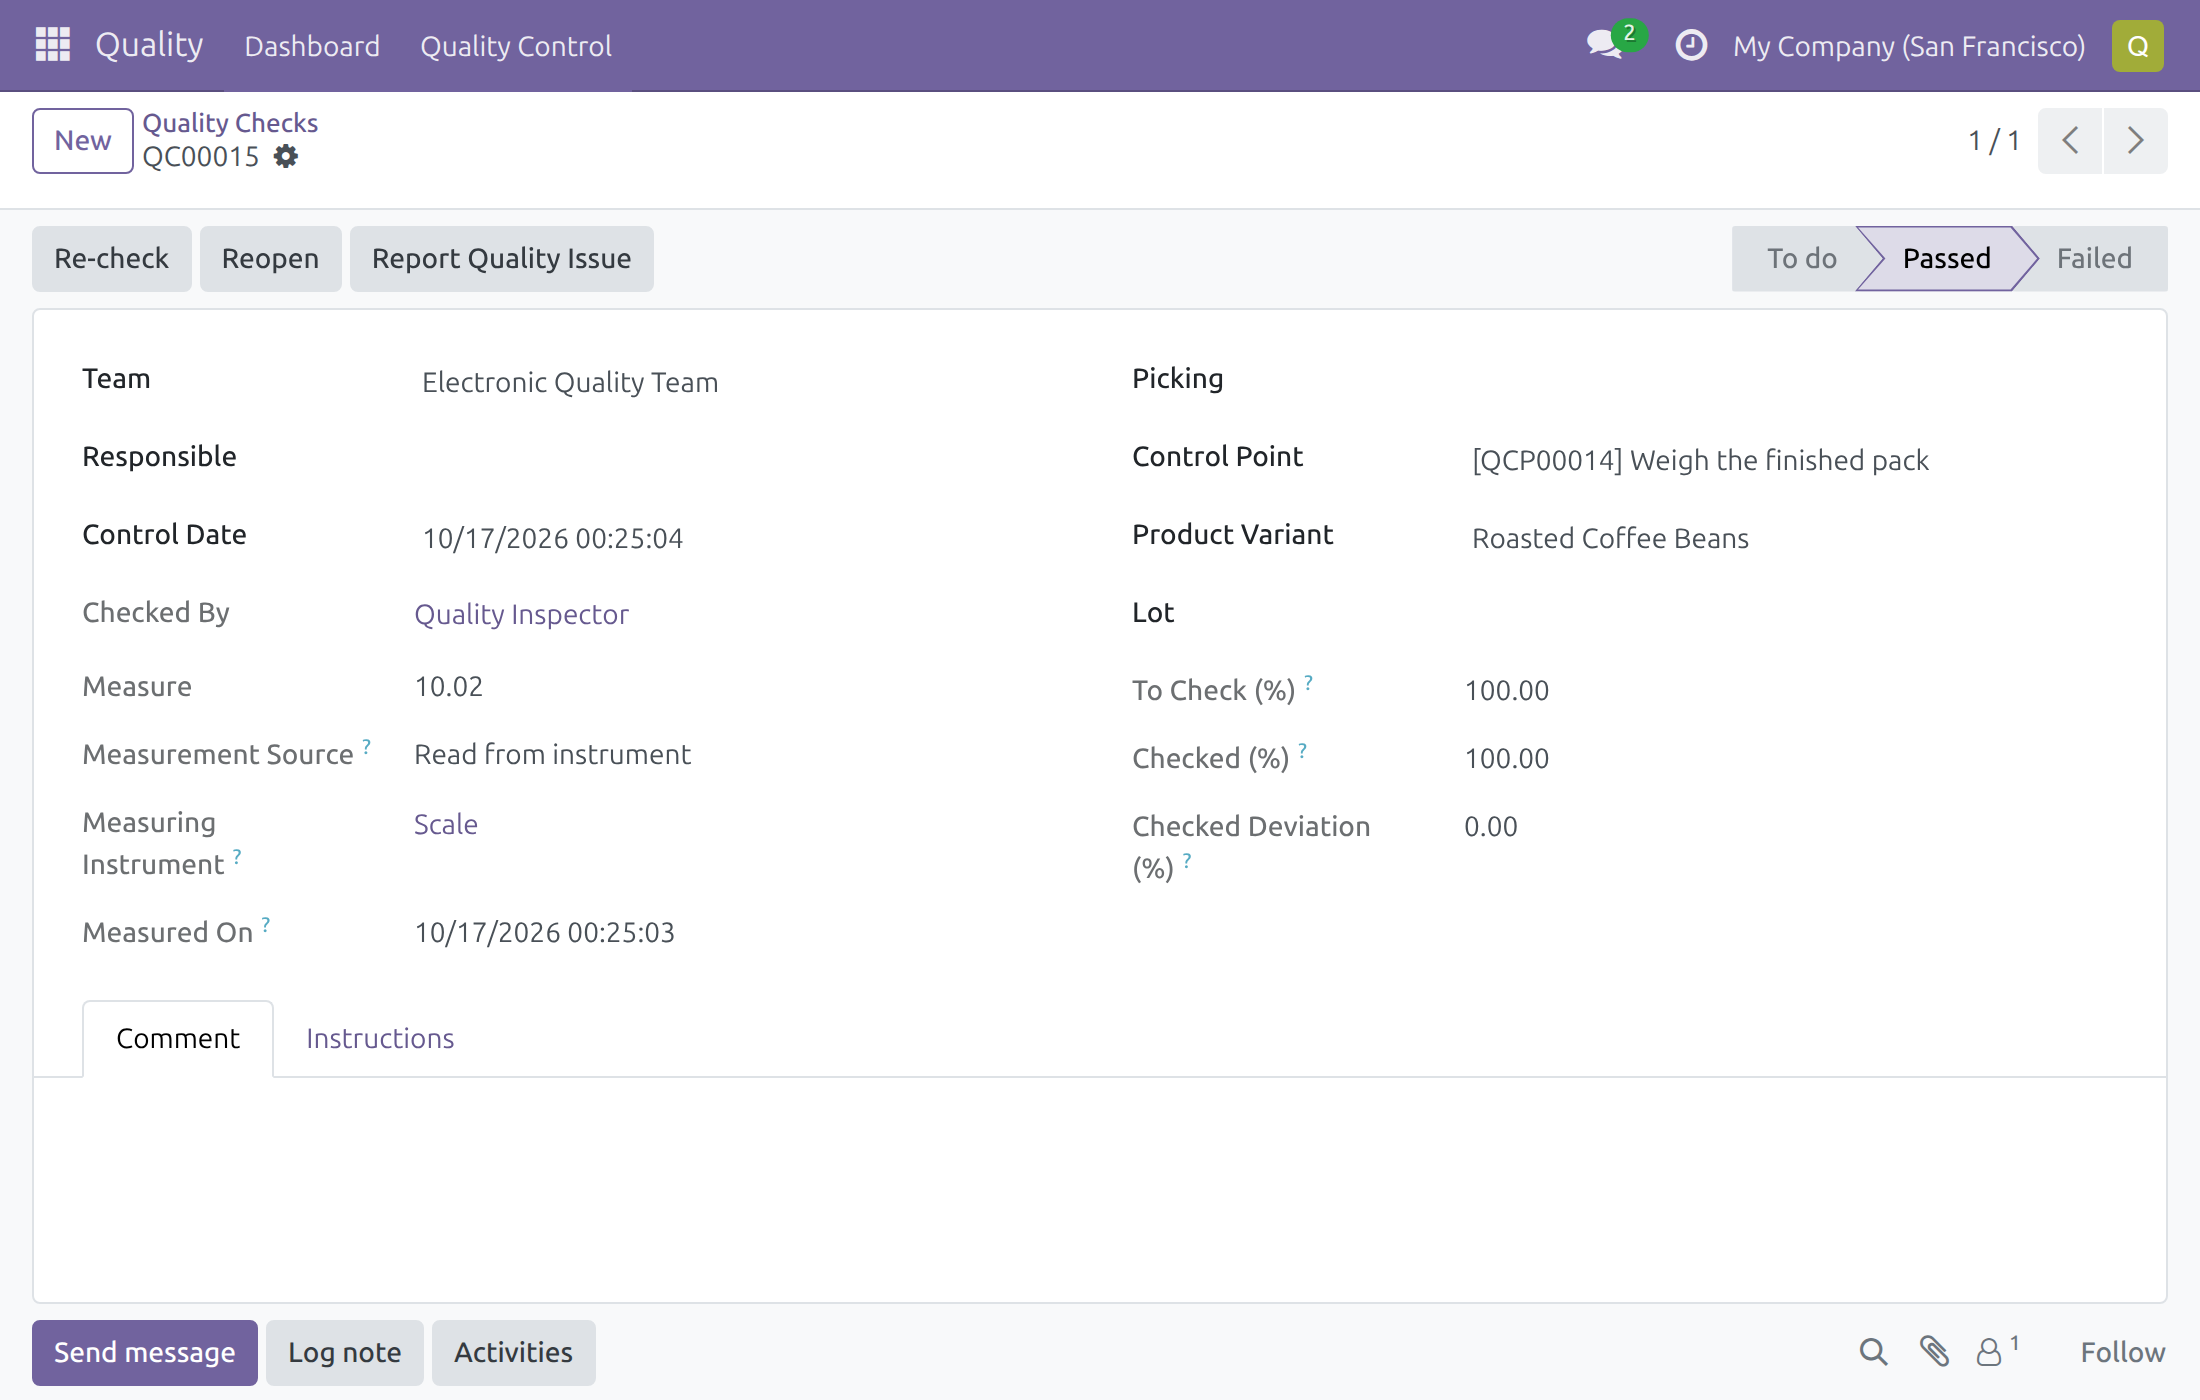Open the user avatar menu
2200x1400 pixels.
click(2137, 46)
